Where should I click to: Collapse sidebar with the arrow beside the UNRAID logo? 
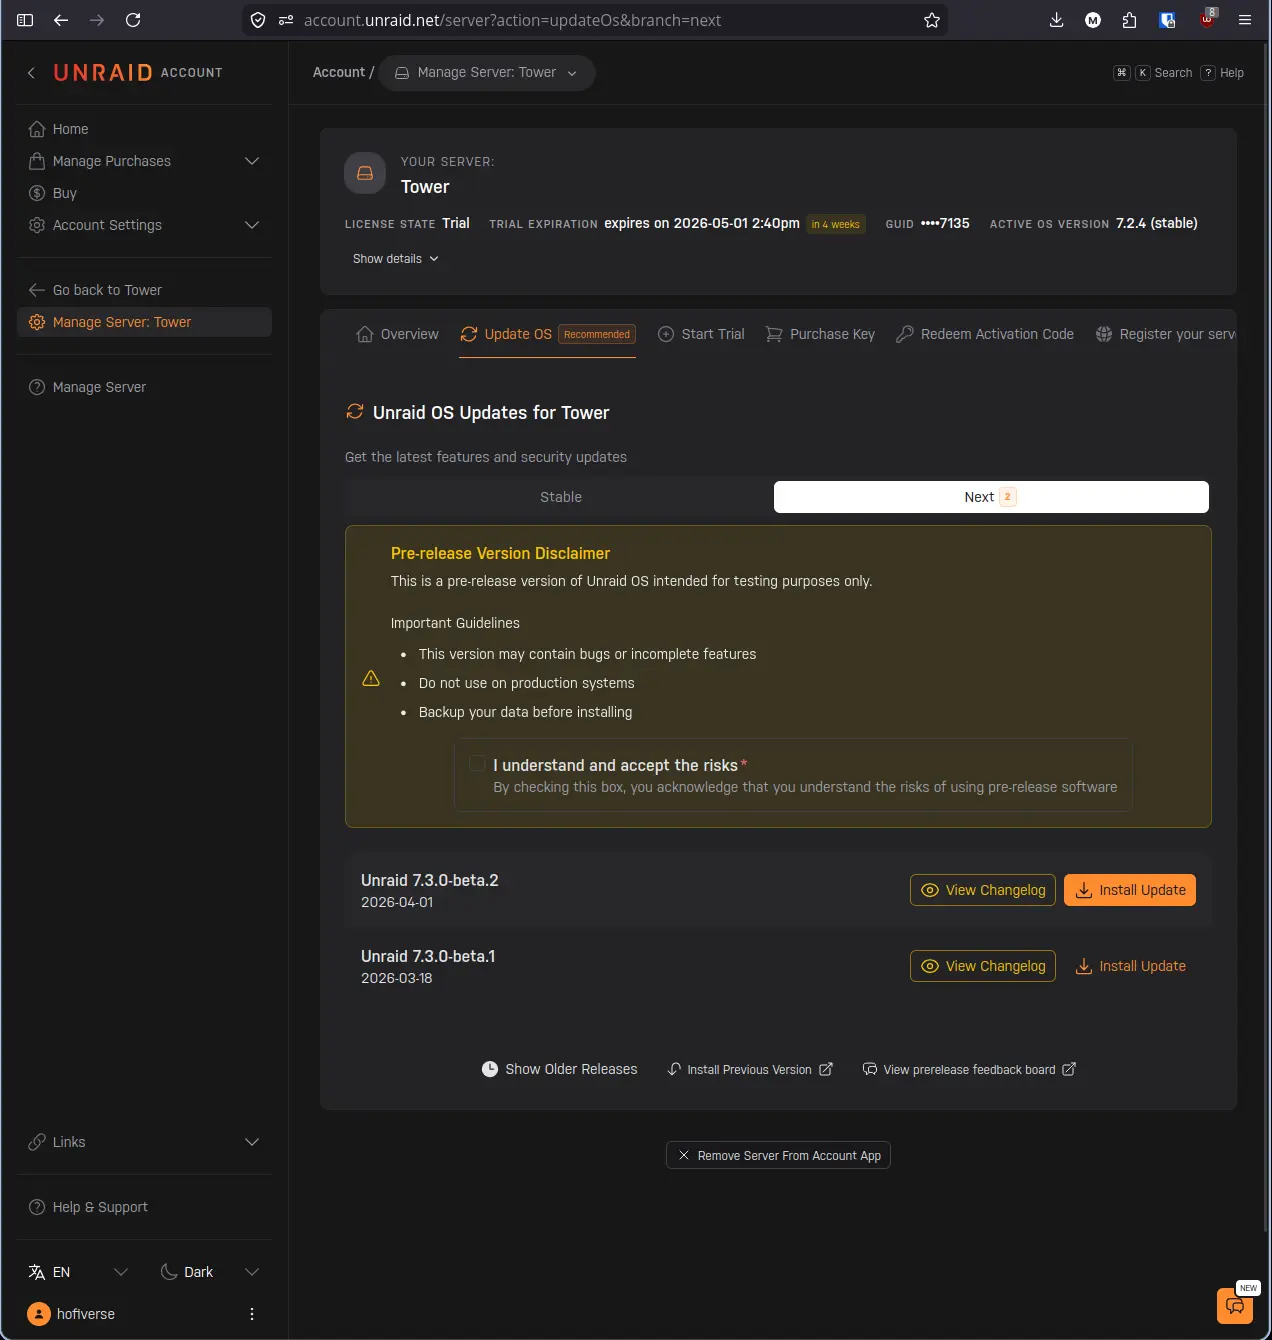point(31,72)
